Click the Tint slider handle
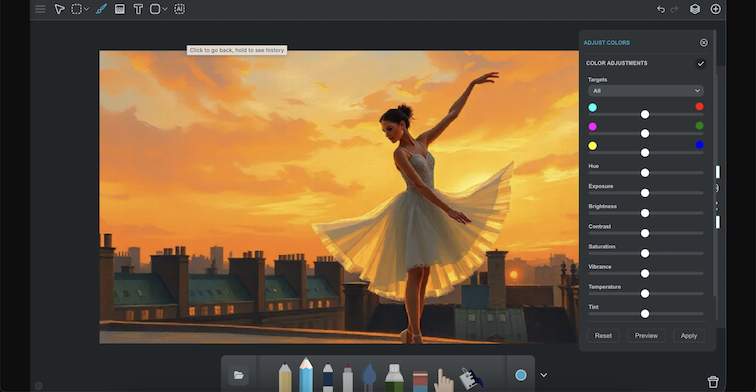756x392 pixels. click(645, 314)
